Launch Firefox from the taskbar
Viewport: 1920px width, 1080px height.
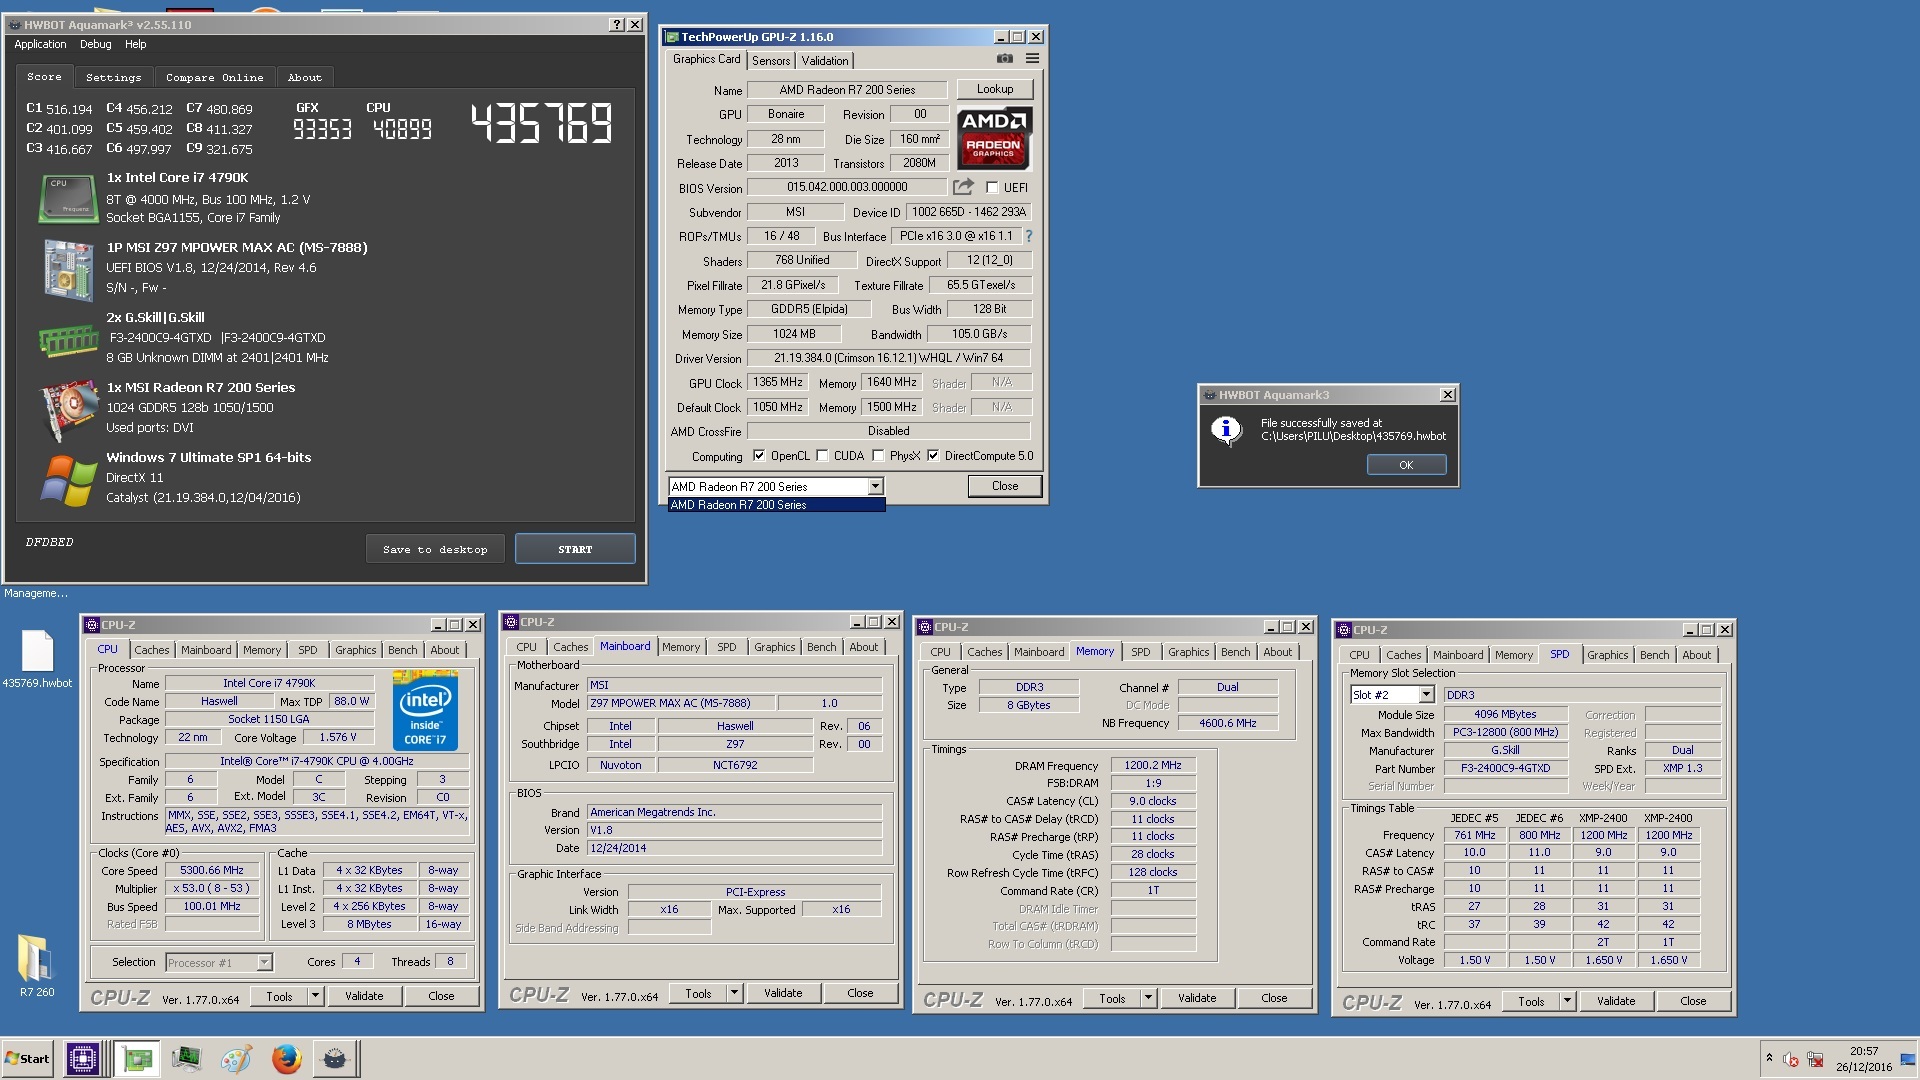click(286, 1059)
